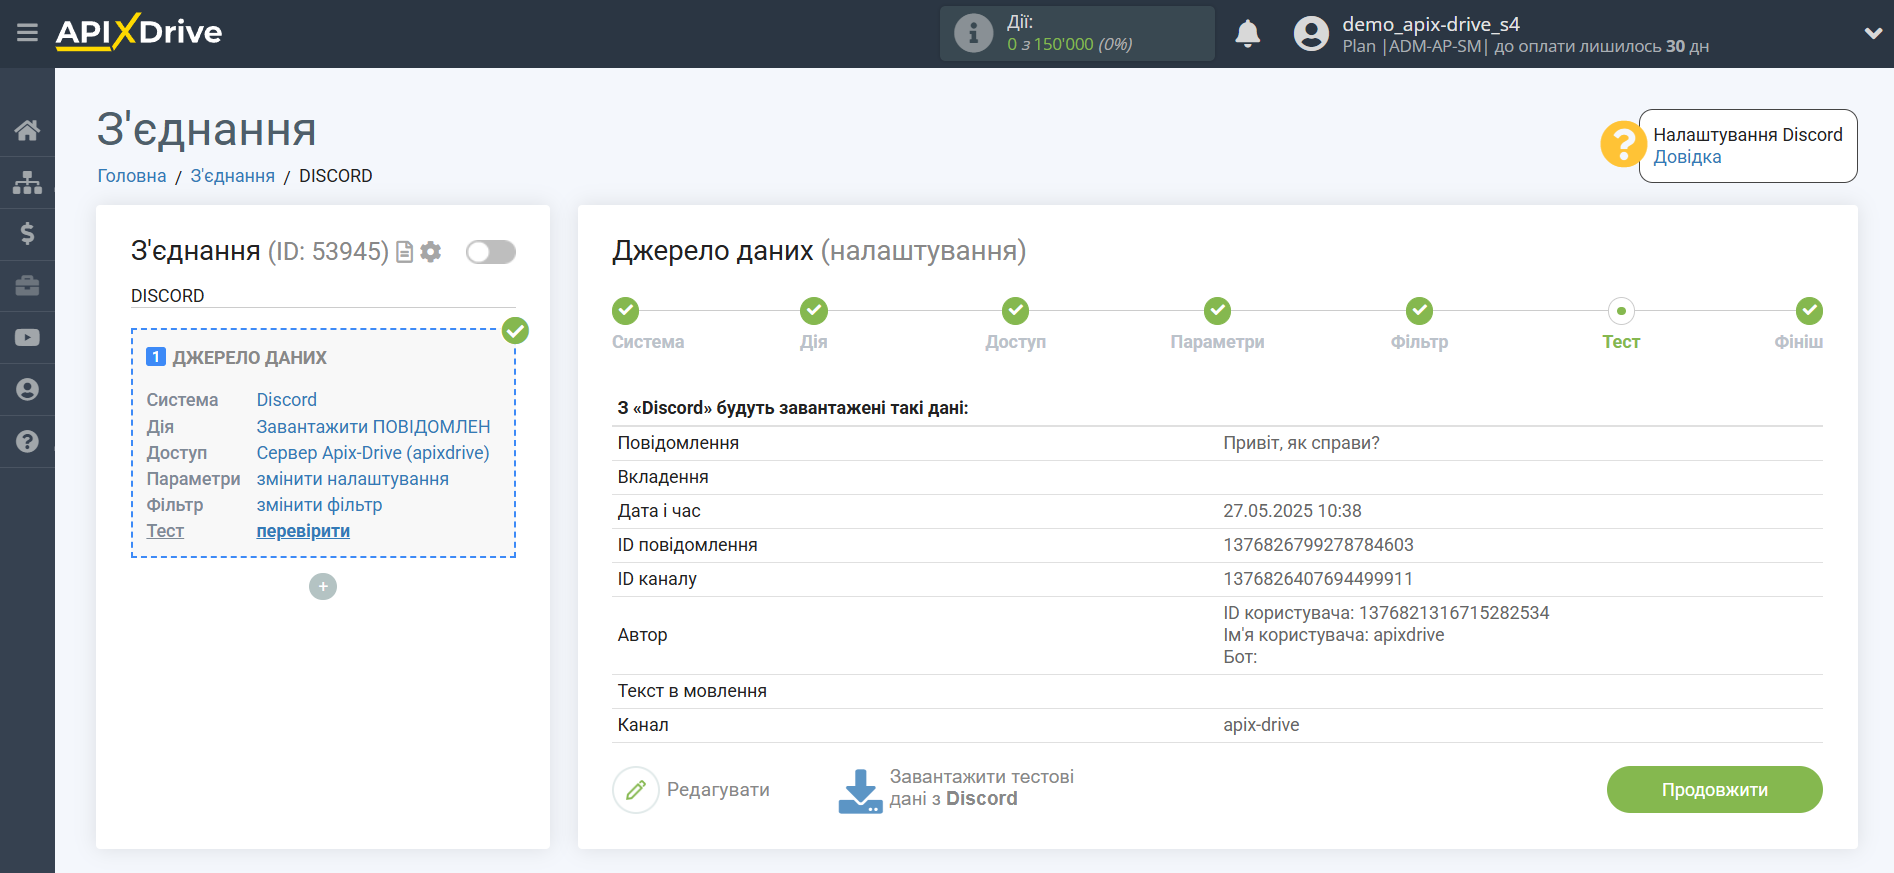Click the Текст в мовлення row label
1894x873 pixels.
(x=692, y=691)
